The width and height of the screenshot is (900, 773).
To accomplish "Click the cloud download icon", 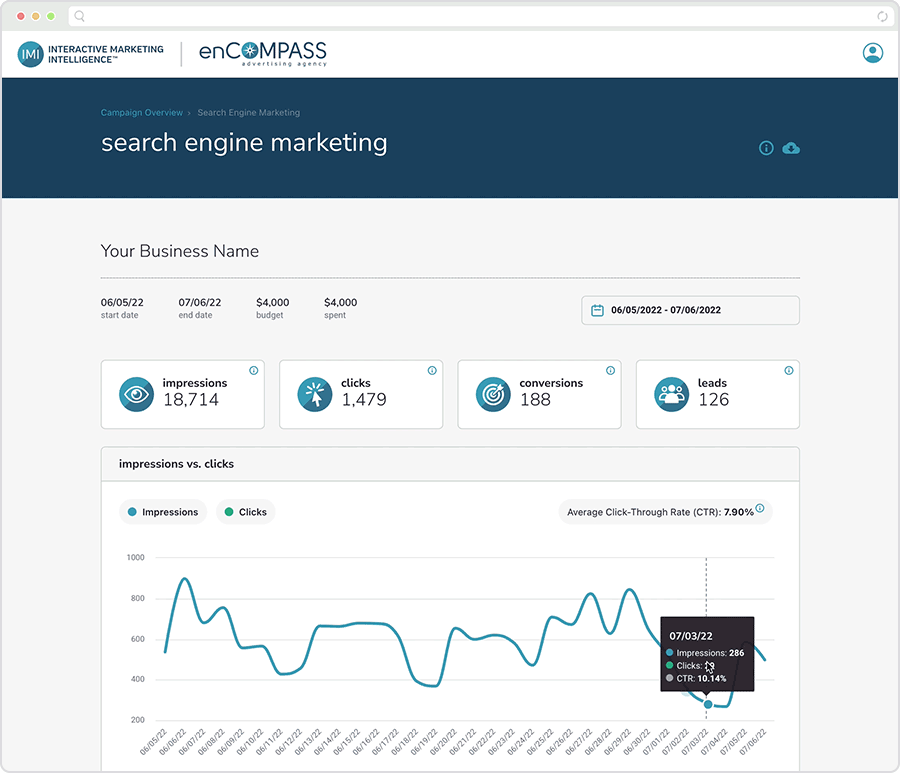I will [x=791, y=148].
